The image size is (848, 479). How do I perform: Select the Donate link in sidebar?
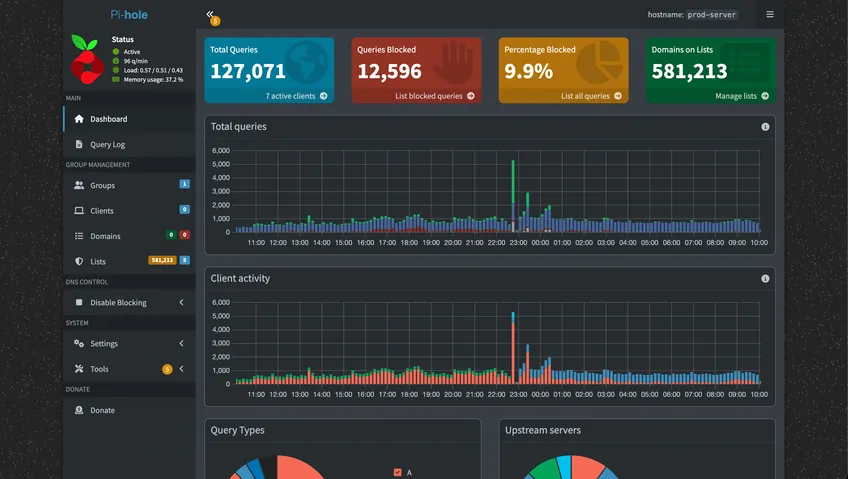click(x=129, y=410)
